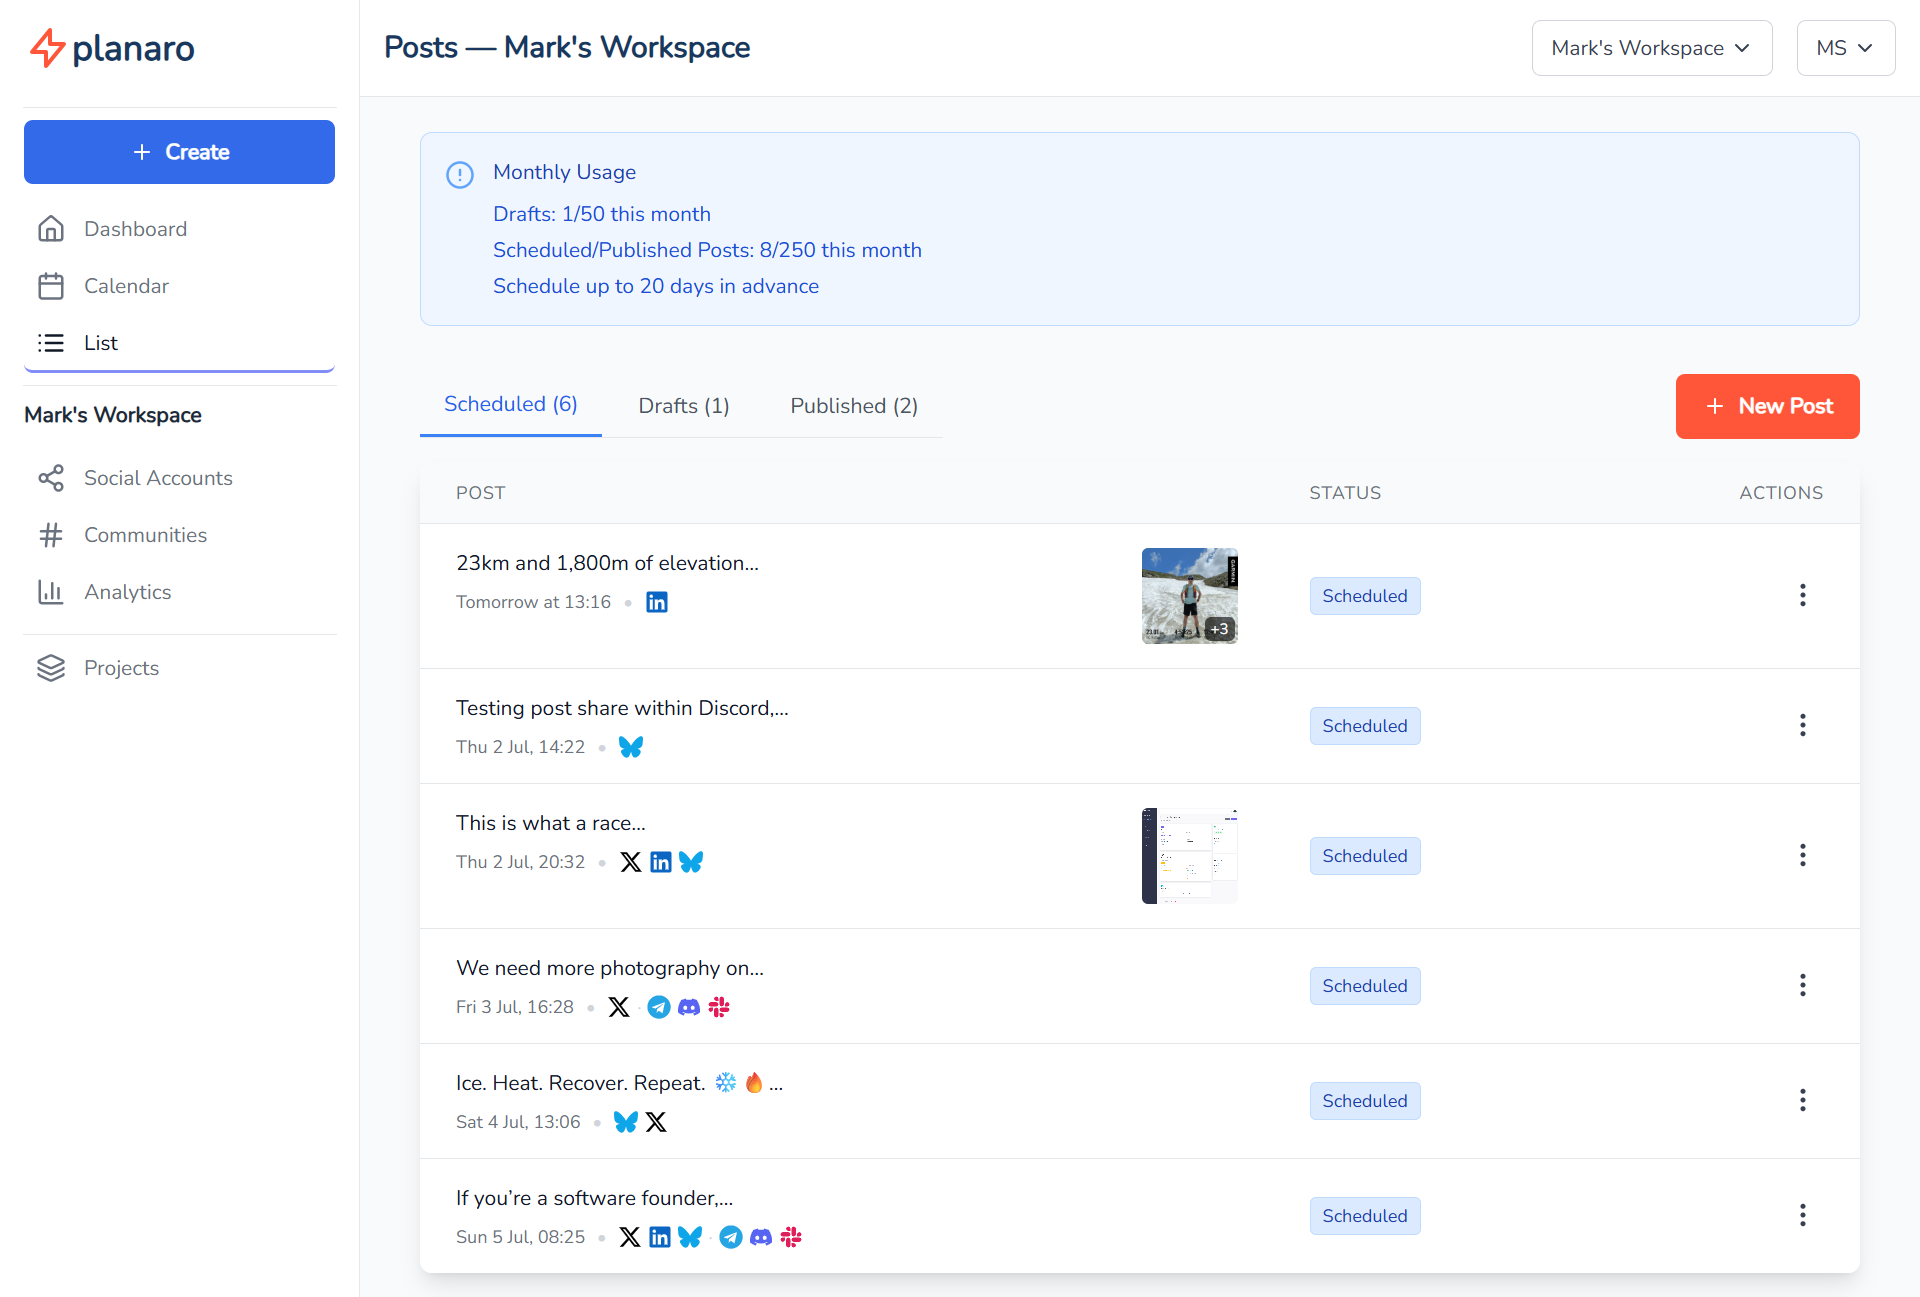Screen dimensions: 1920x1297
Task: Click X icon on the race post
Action: [631, 862]
